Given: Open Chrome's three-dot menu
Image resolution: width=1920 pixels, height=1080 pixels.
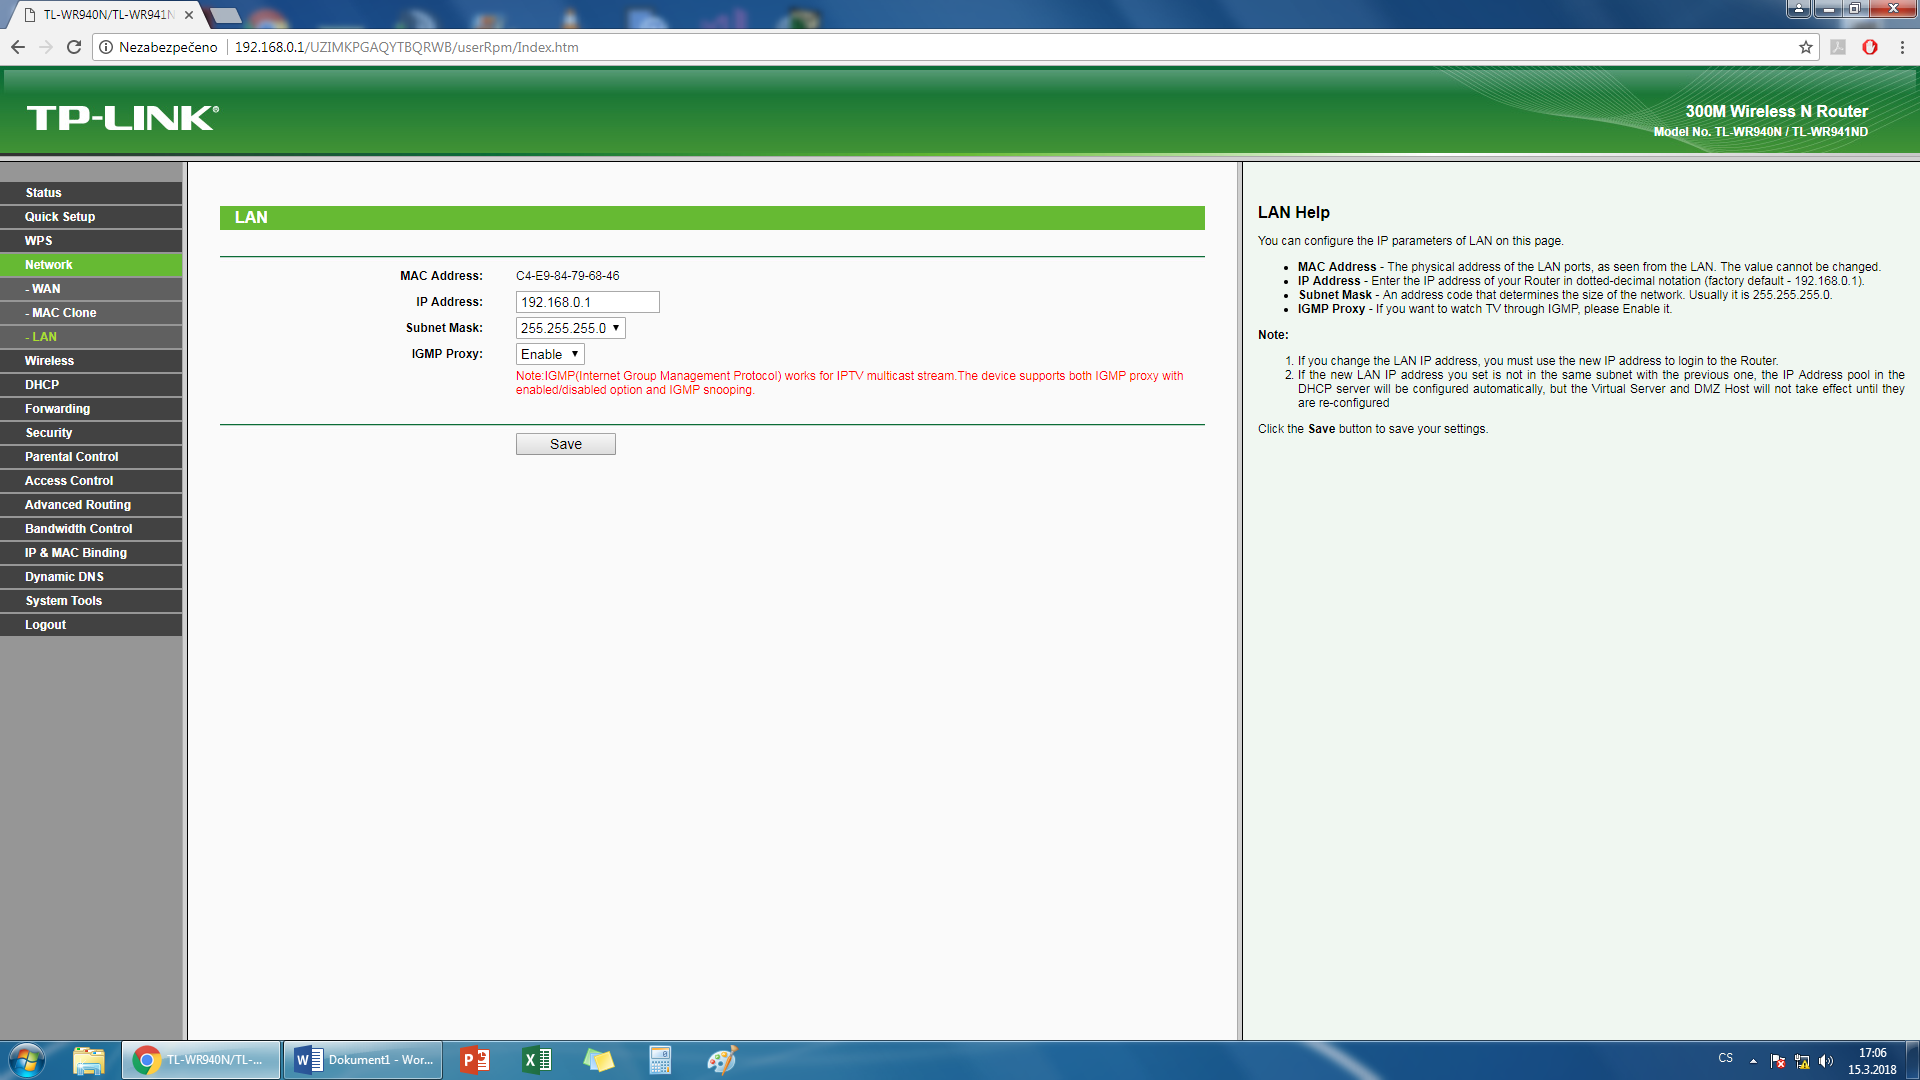Looking at the screenshot, I should (1902, 47).
